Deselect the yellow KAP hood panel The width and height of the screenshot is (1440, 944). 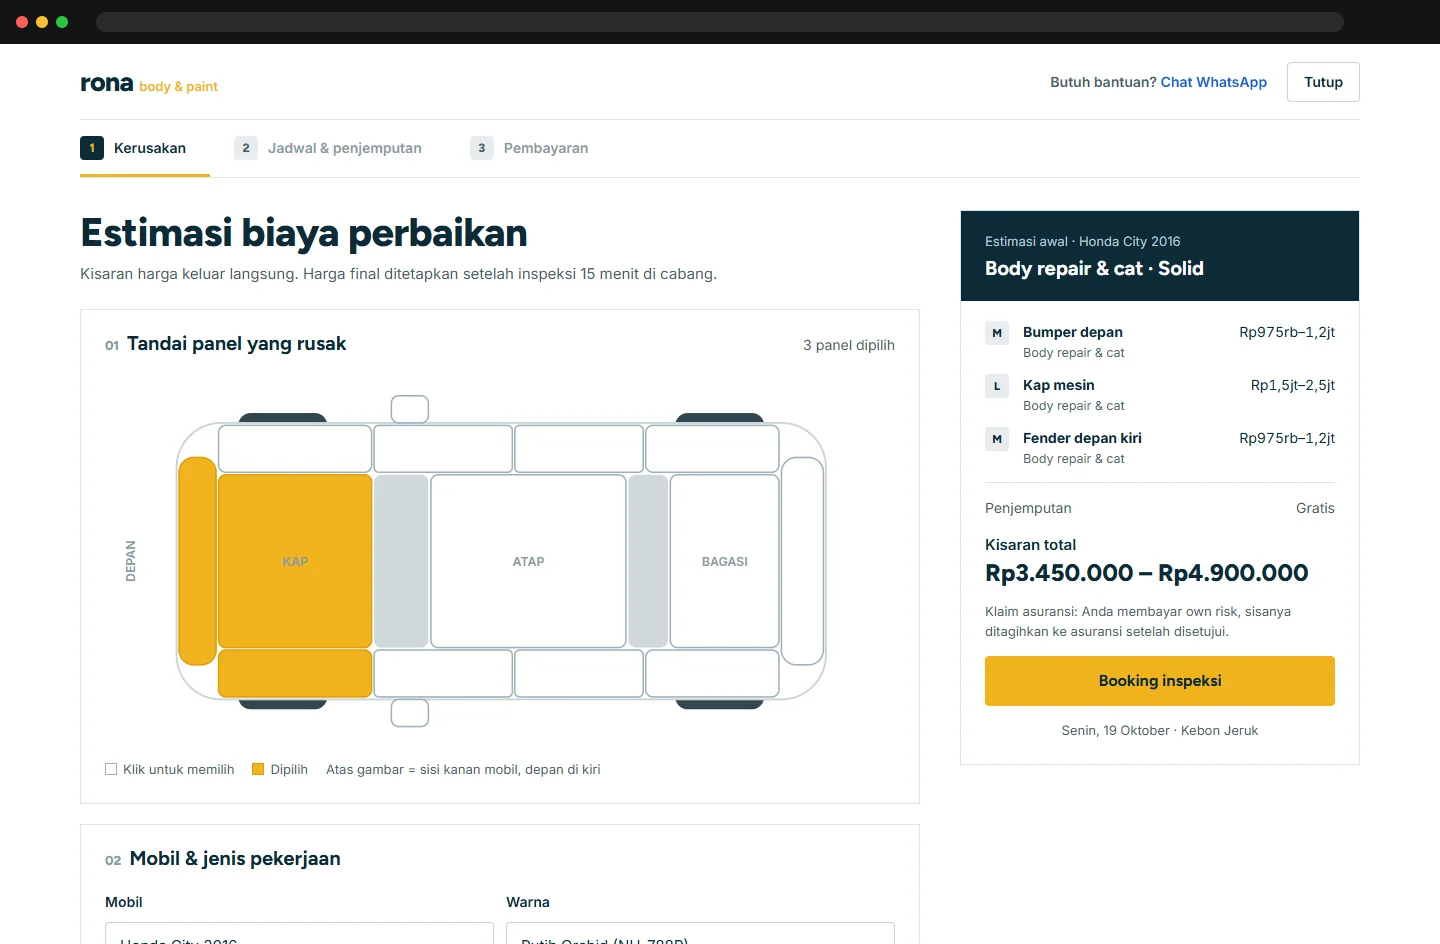coord(295,561)
